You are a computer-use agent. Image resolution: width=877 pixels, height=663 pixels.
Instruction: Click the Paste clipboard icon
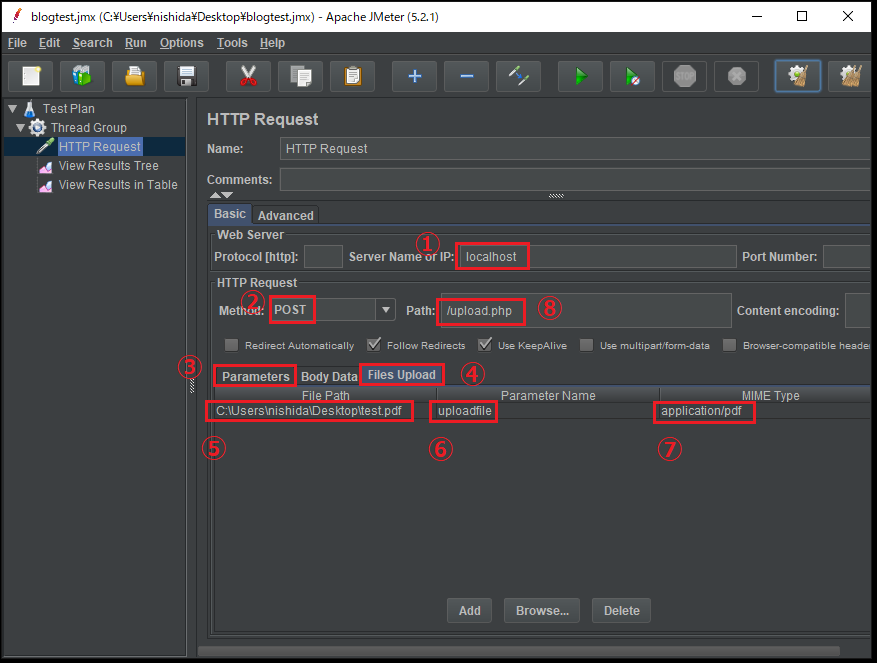[352, 76]
